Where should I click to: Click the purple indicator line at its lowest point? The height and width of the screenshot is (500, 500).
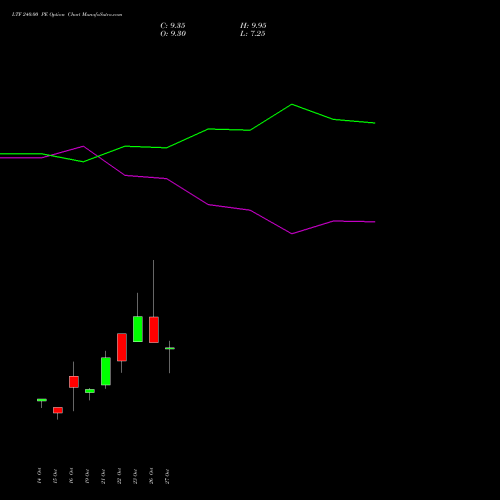pyautogui.click(x=292, y=234)
